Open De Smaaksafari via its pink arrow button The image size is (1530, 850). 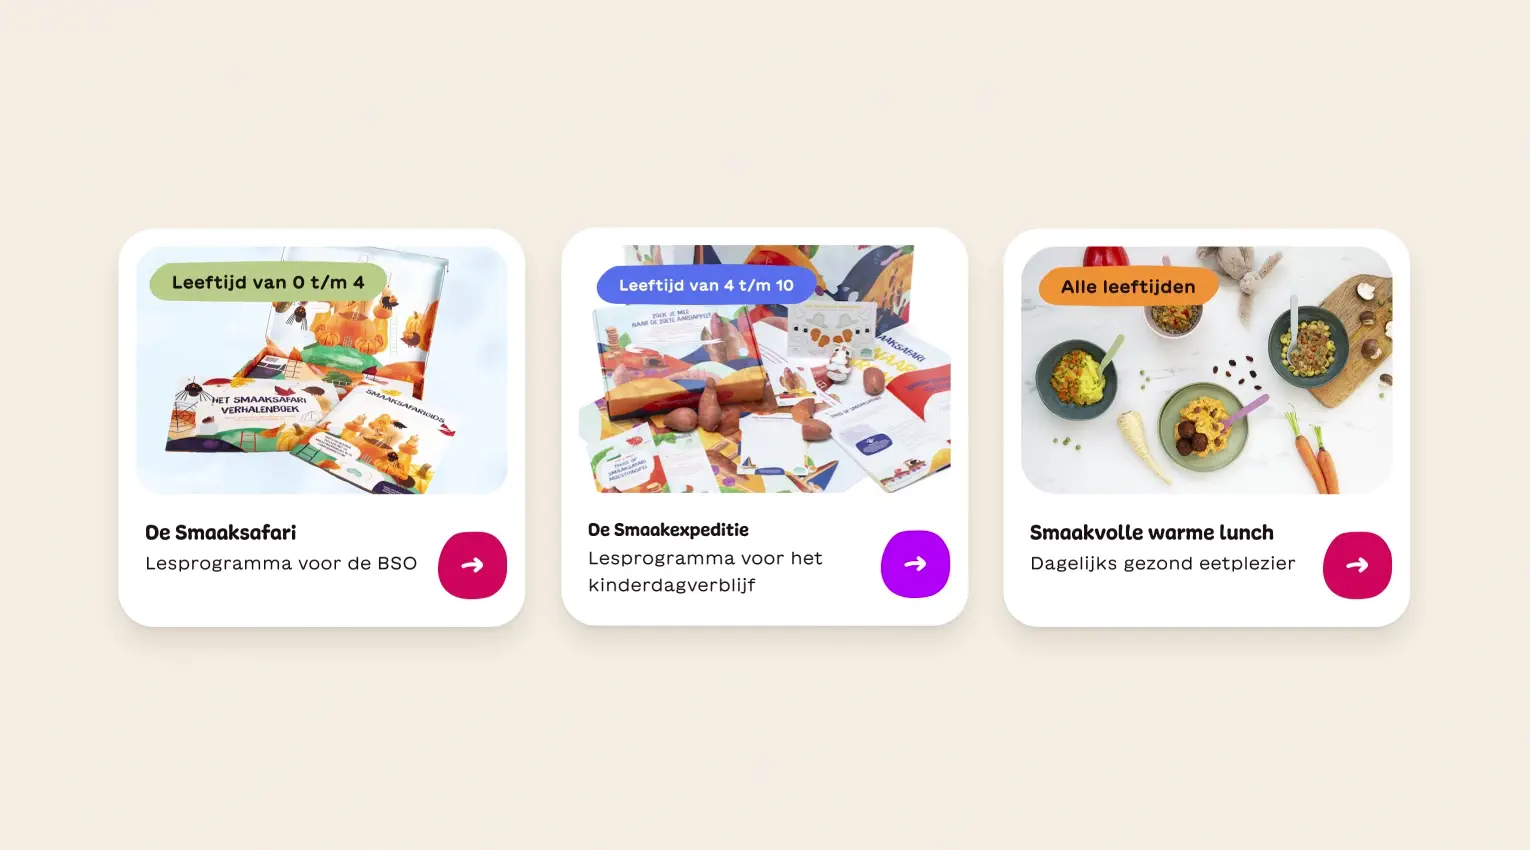[472, 565]
